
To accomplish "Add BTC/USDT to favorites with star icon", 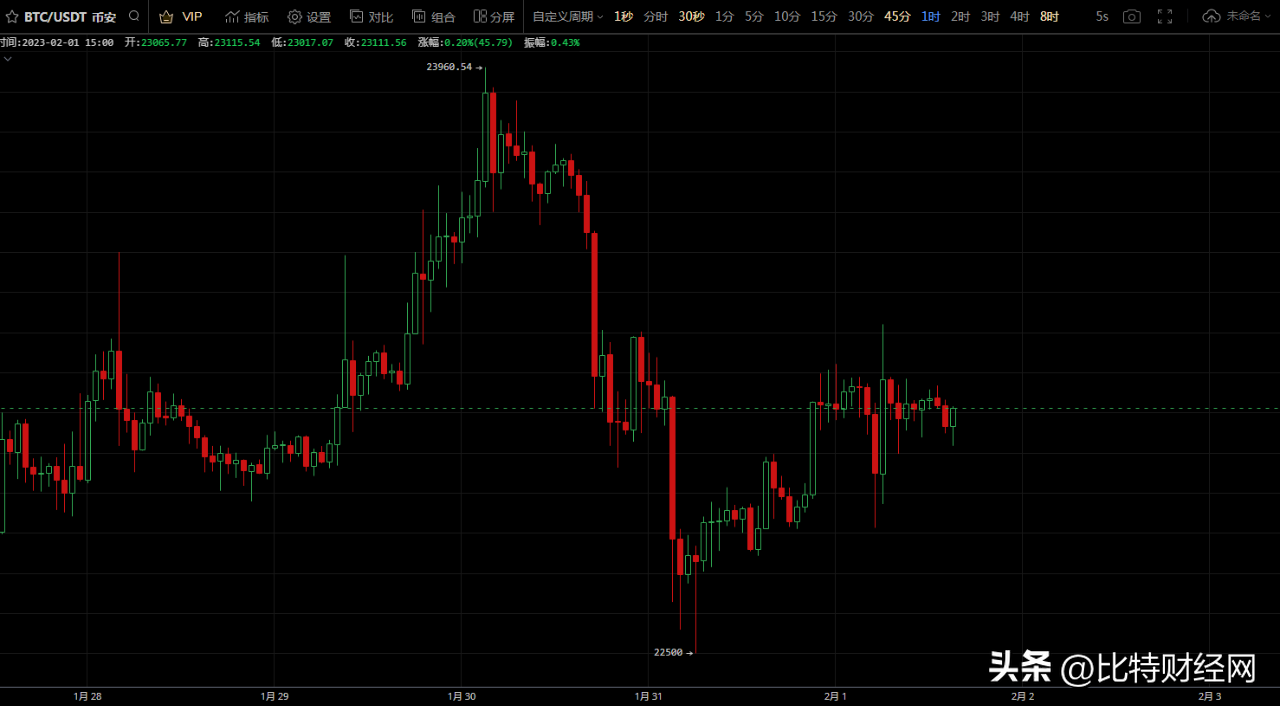I will pos(12,17).
